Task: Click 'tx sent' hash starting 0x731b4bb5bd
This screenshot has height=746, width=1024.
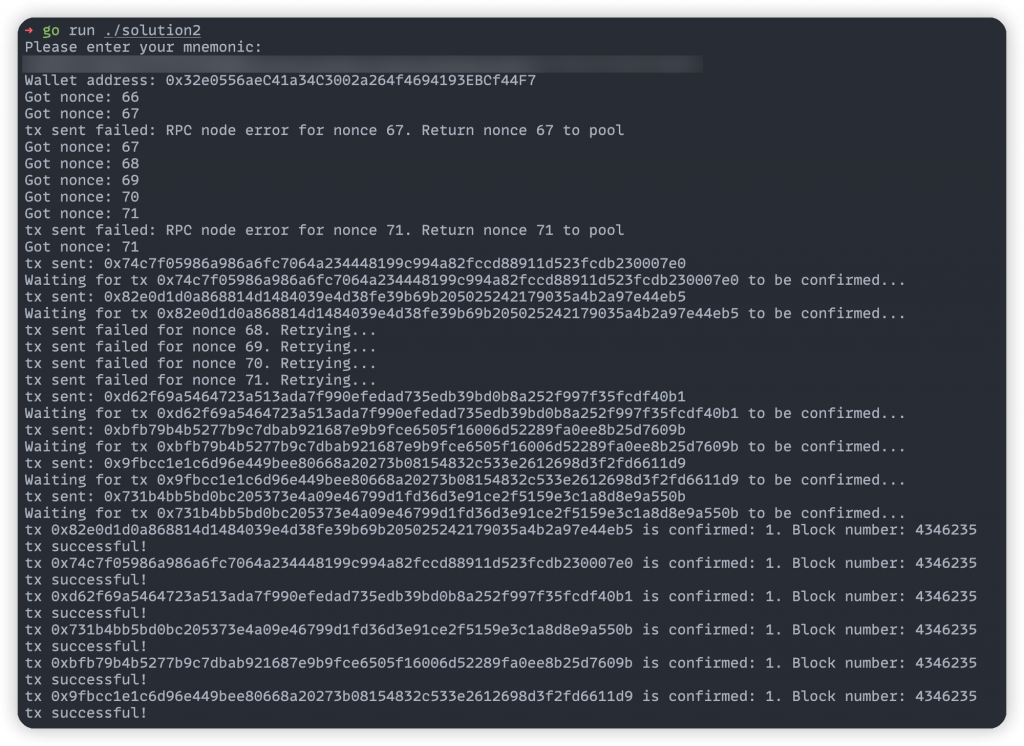Action: tap(395, 497)
